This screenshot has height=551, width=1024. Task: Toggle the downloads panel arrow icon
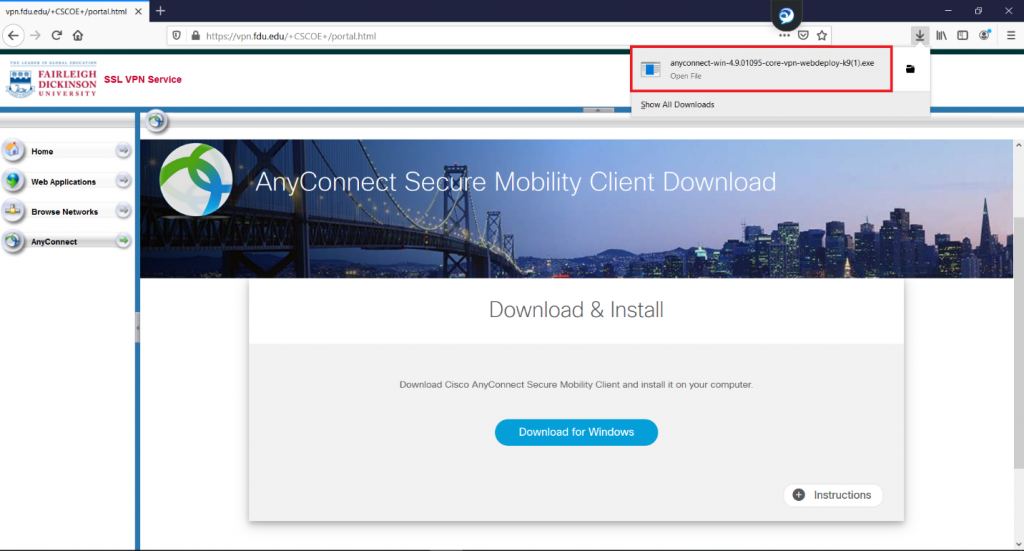click(920, 35)
